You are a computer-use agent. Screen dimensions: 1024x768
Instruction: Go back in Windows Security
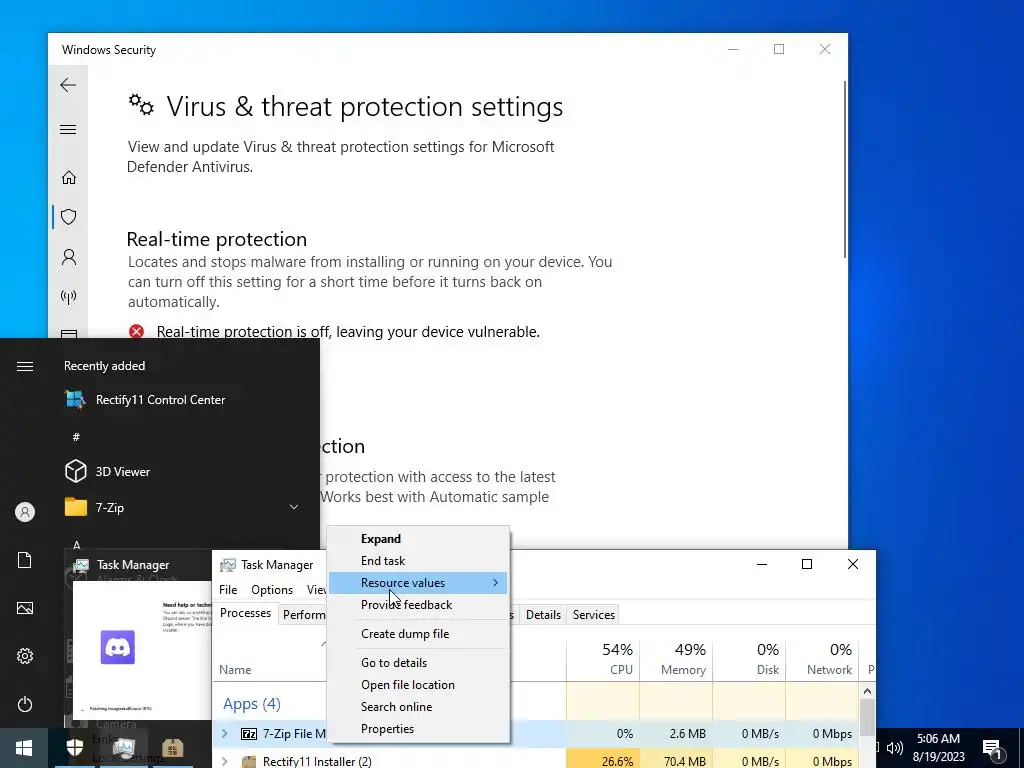tap(68, 85)
